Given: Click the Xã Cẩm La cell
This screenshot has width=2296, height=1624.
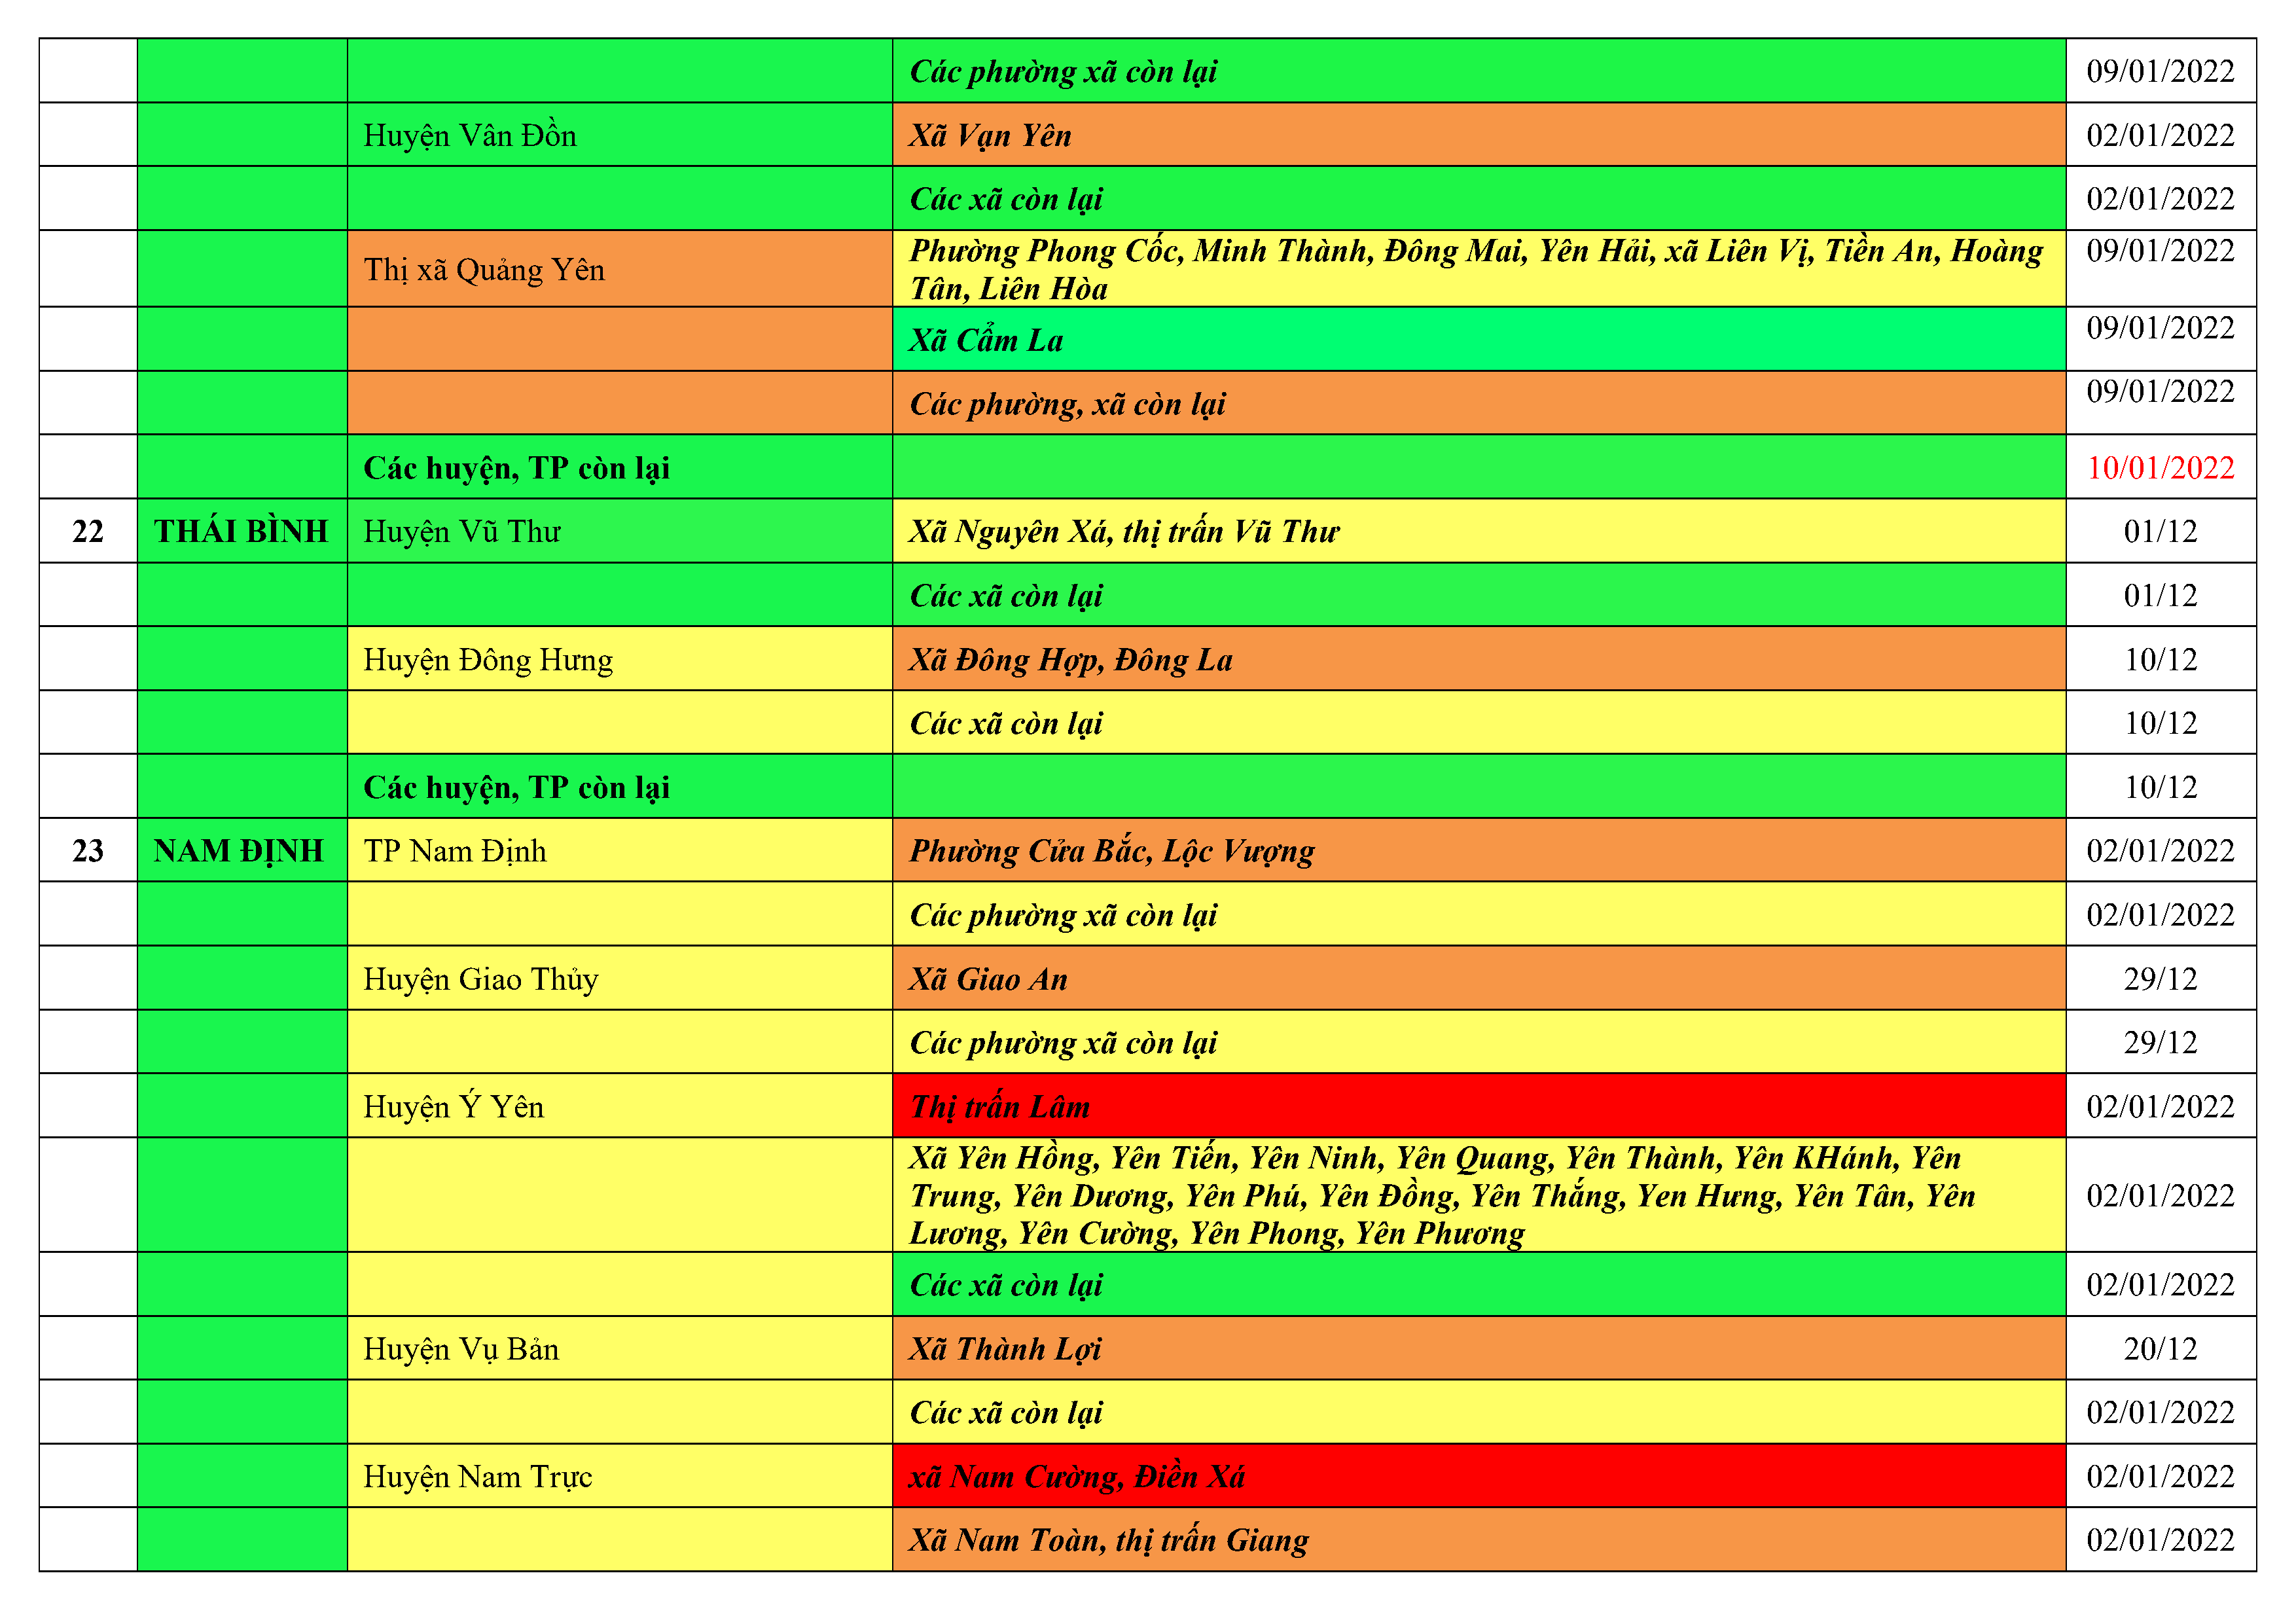Looking at the screenshot, I should (986, 340).
